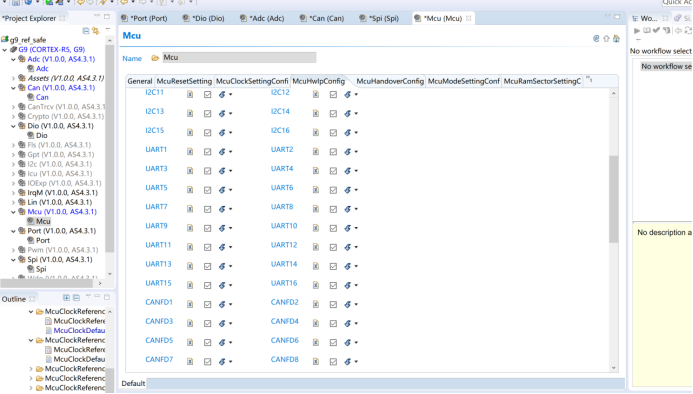
Task: Toggle the UART2 checkbox
Action: (x=333, y=152)
